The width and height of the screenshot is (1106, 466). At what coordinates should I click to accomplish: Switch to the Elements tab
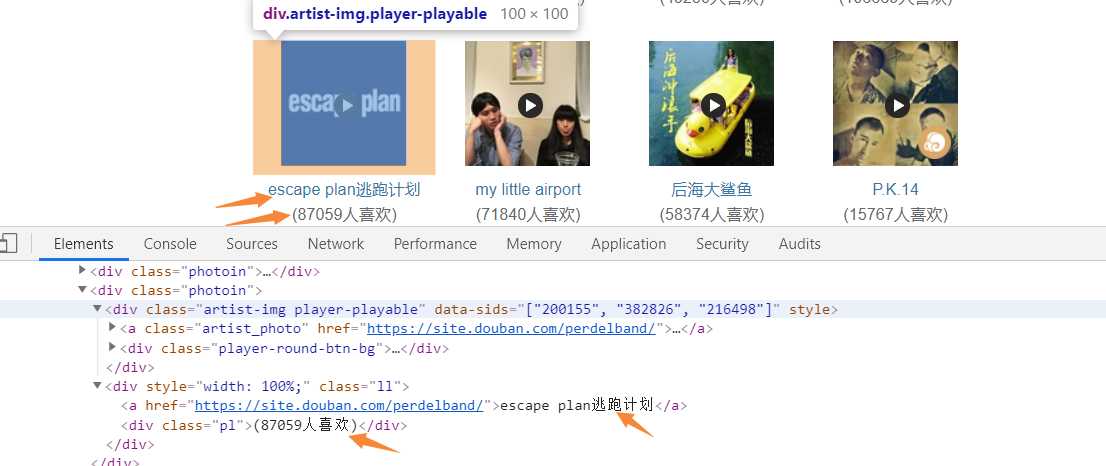(x=83, y=244)
